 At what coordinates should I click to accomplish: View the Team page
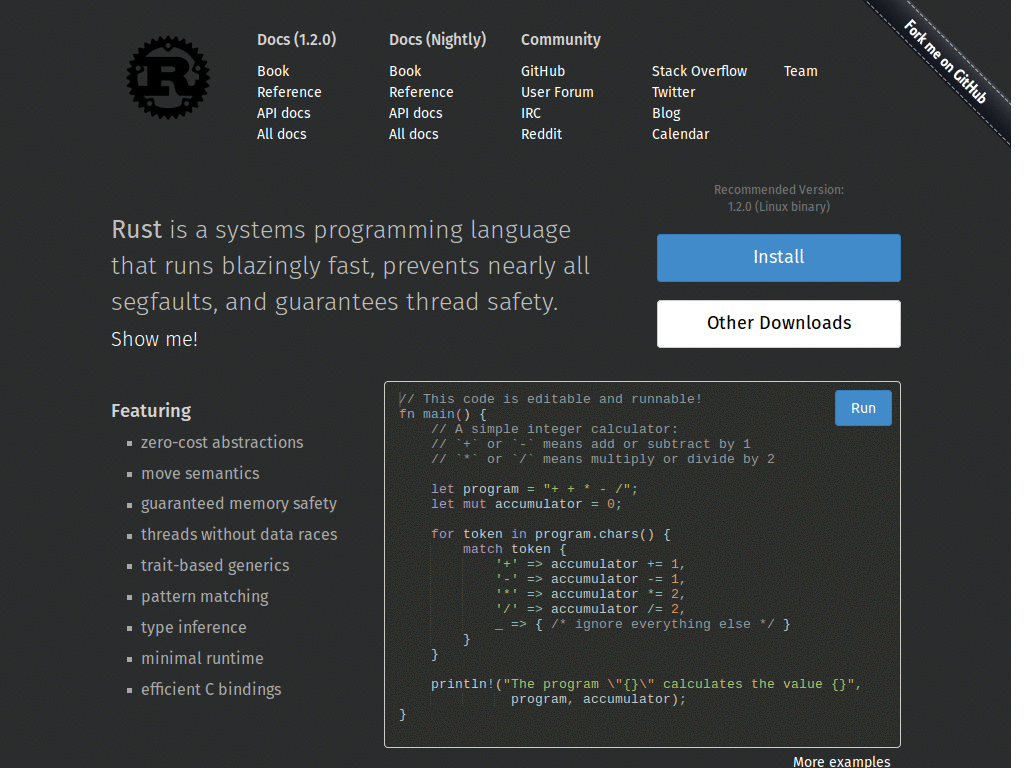(800, 71)
